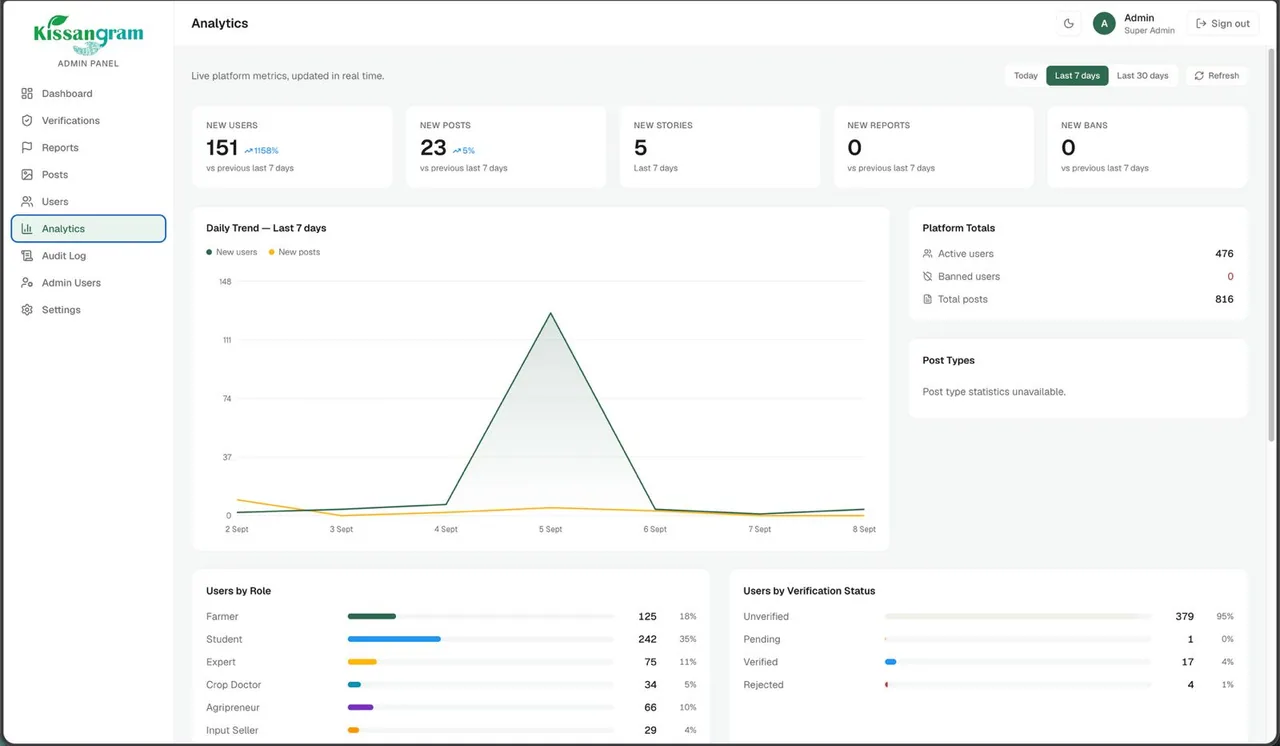The width and height of the screenshot is (1280, 746).
Task: Click the Kissangram logo
Action: 88,35
